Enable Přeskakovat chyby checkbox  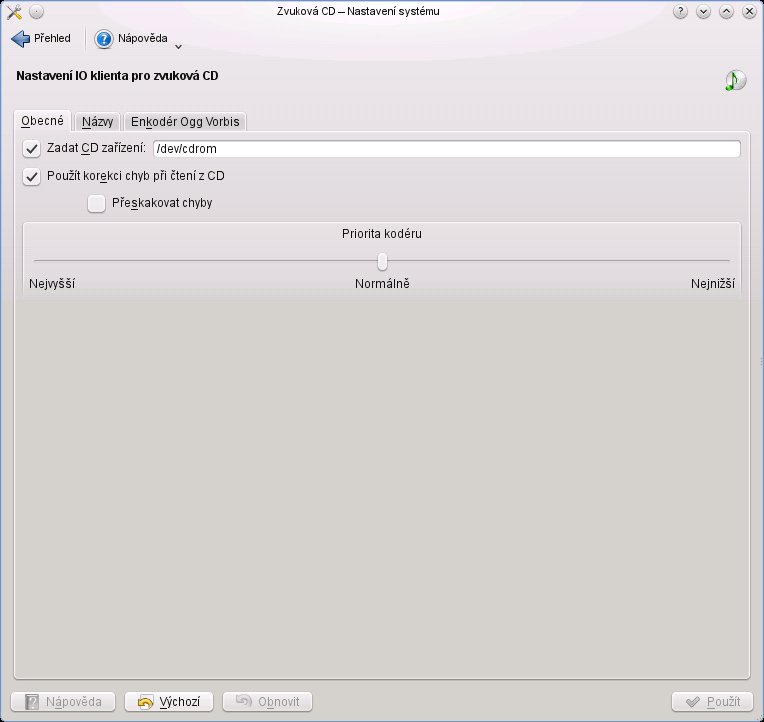pyautogui.click(x=96, y=204)
